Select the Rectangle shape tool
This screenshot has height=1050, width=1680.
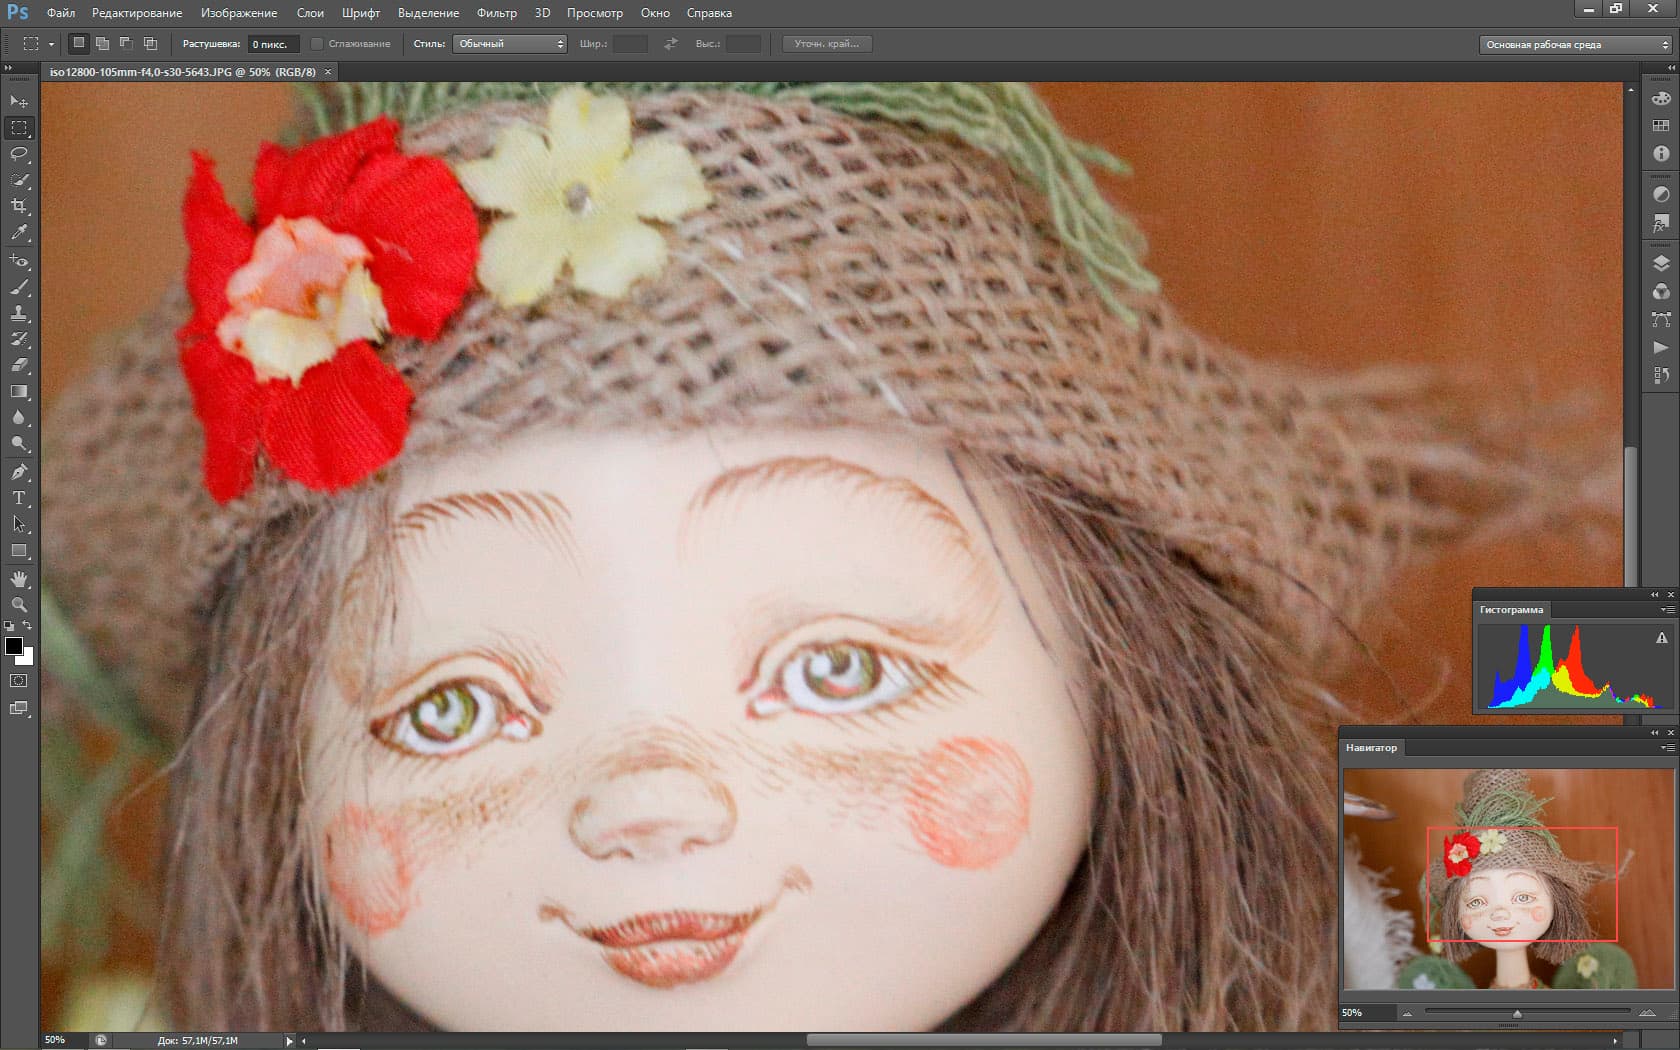pos(19,550)
